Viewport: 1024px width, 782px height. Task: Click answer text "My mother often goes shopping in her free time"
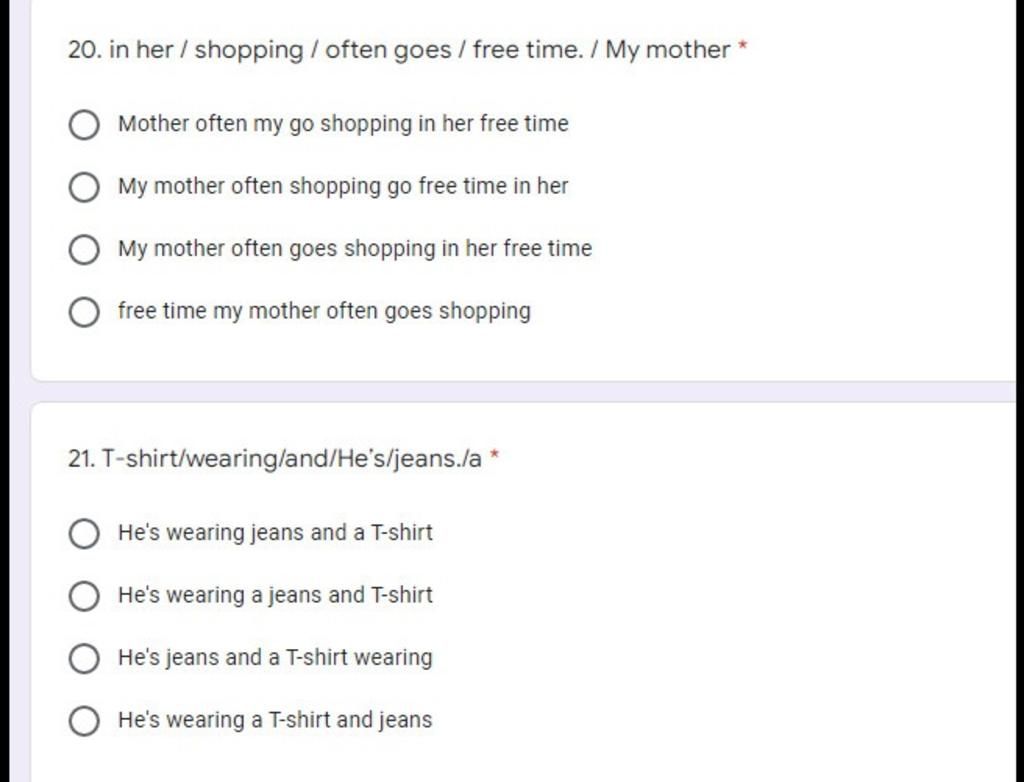(x=355, y=249)
